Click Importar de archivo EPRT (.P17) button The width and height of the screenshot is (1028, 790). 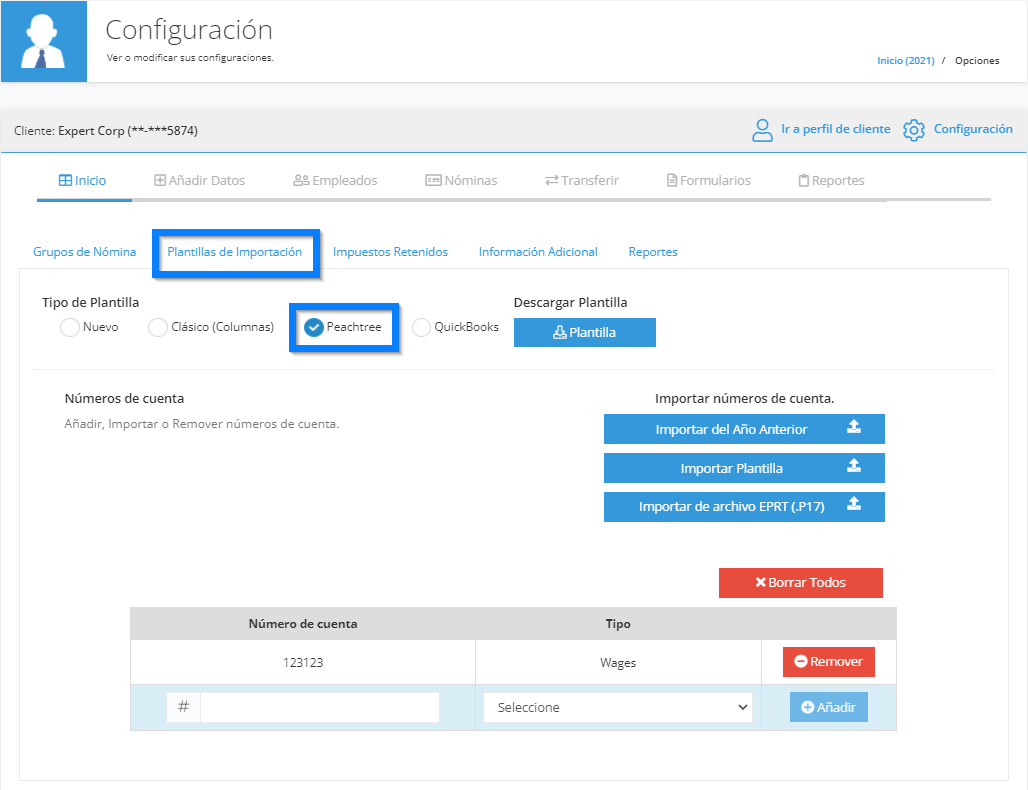[744, 507]
